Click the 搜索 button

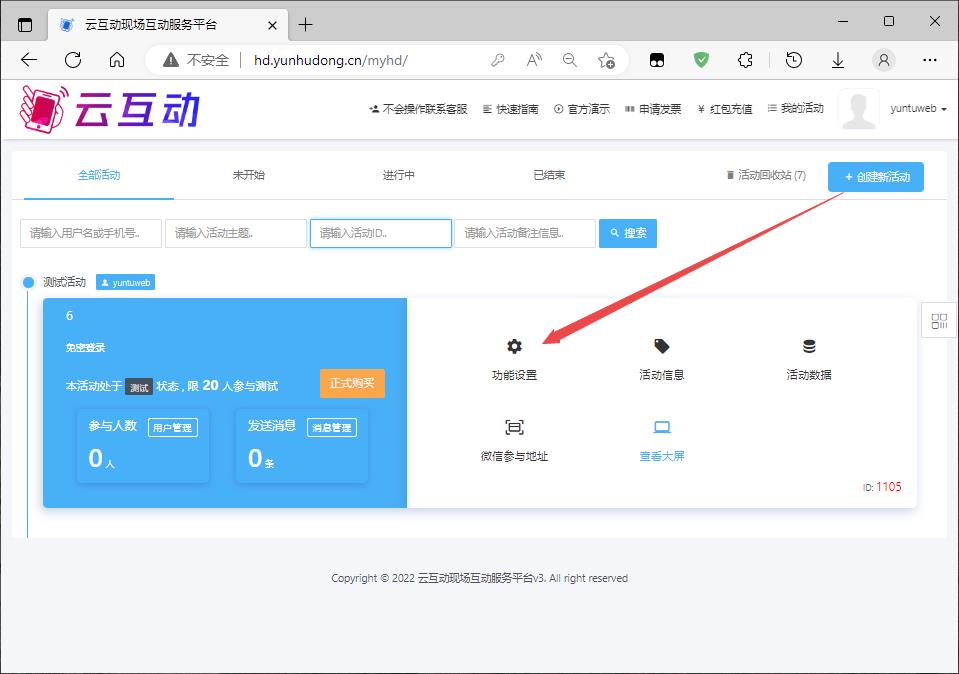click(628, 233)
